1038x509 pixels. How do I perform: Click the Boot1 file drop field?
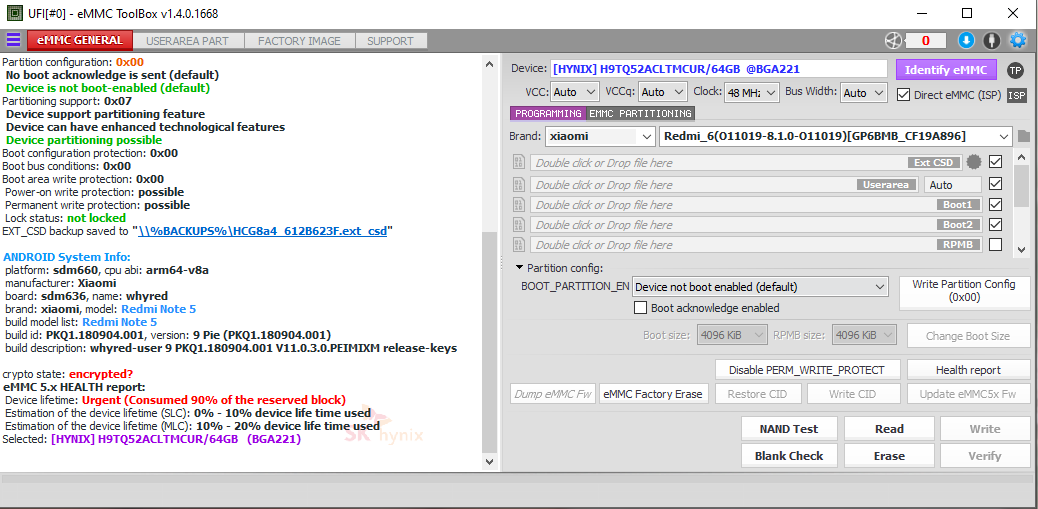click(757, 205)
